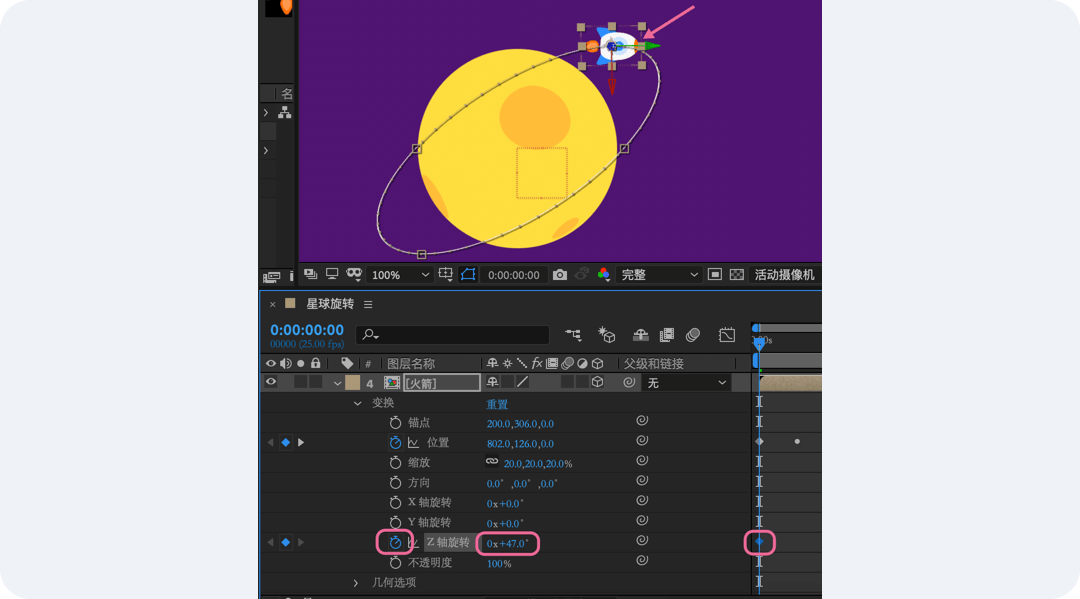Collapse the 变换 property group
1080x599 pixels.
pos(358,403)
